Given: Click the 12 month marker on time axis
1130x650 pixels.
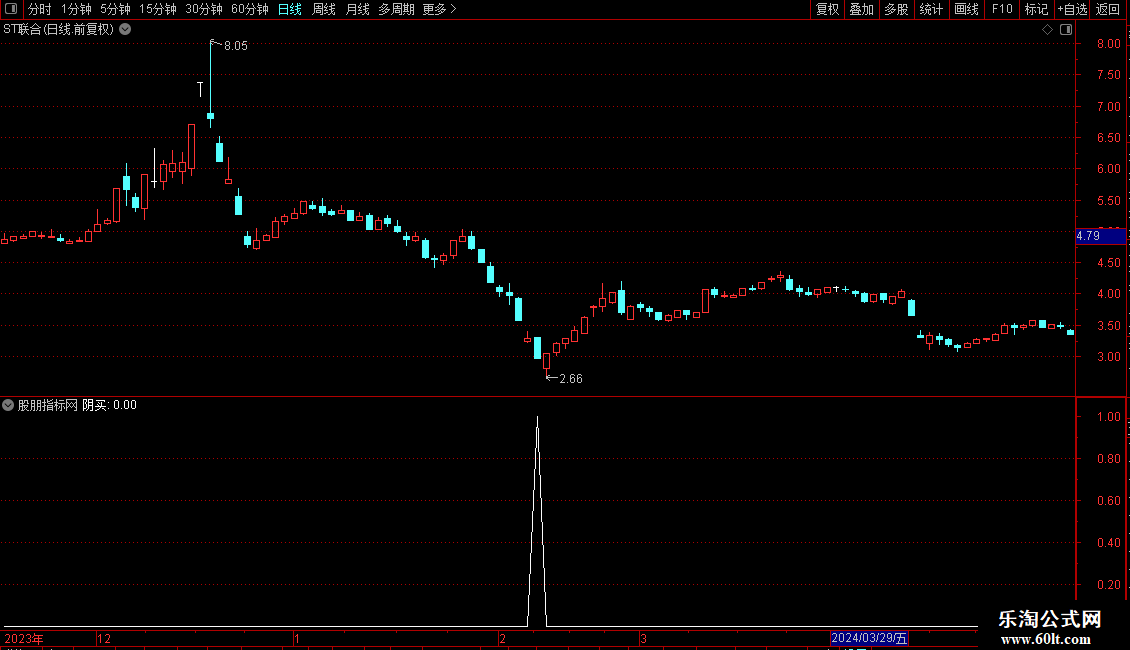Looking at the screenshot, I should click(x=104, y=639).
